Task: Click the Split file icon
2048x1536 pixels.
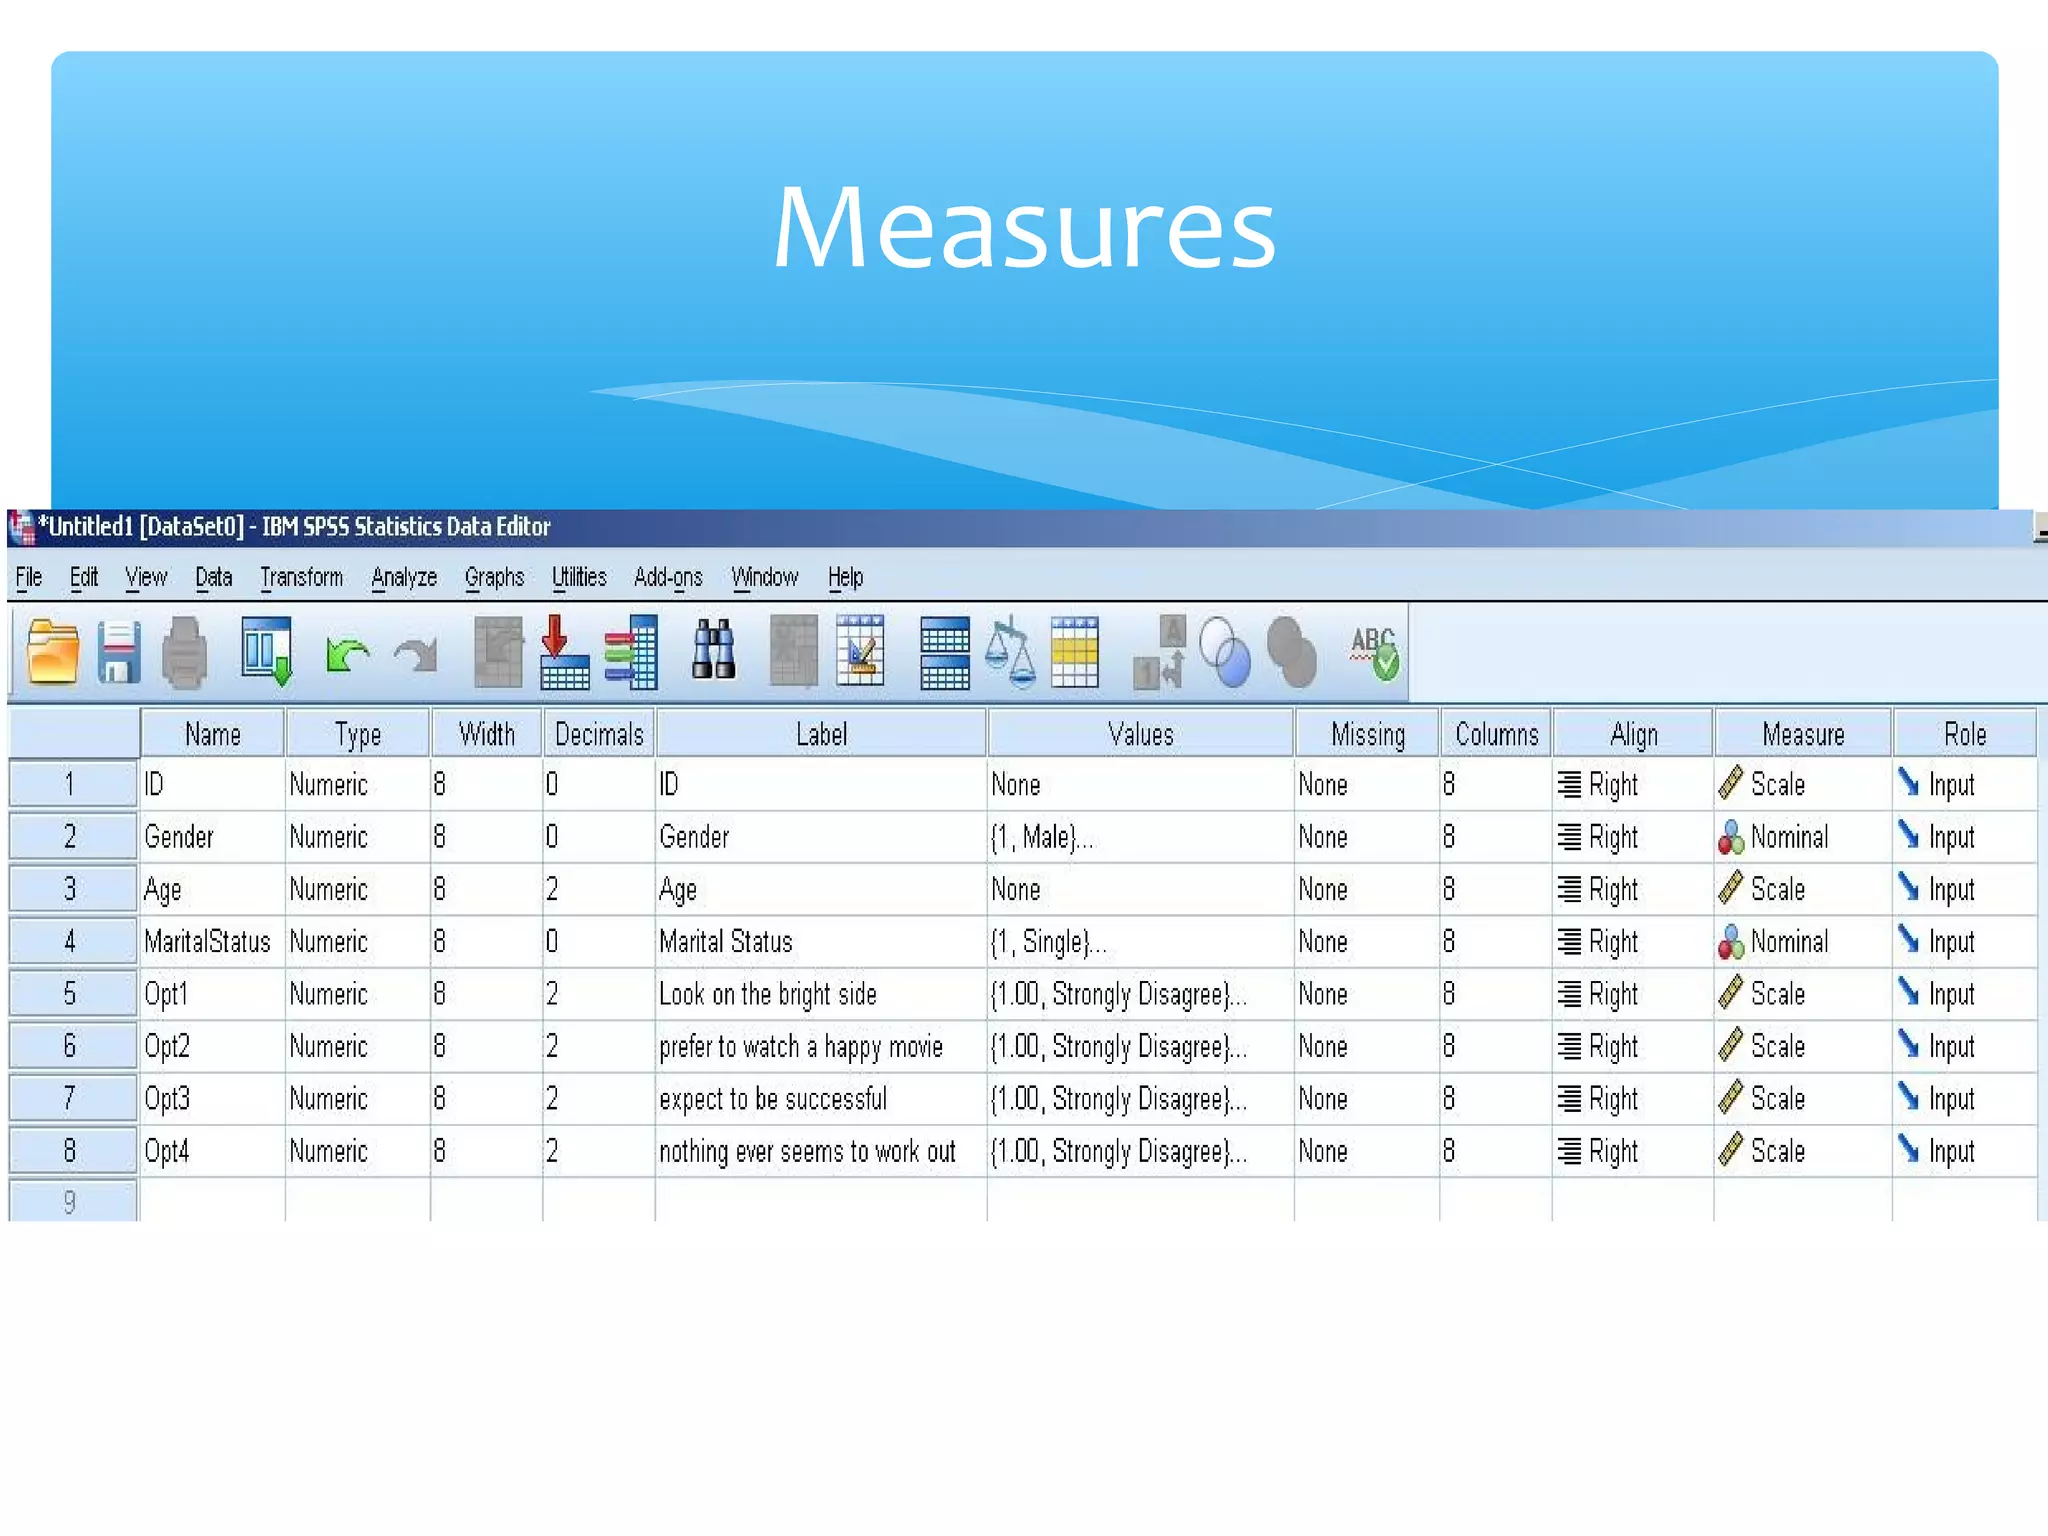Action: coord(944,652)
